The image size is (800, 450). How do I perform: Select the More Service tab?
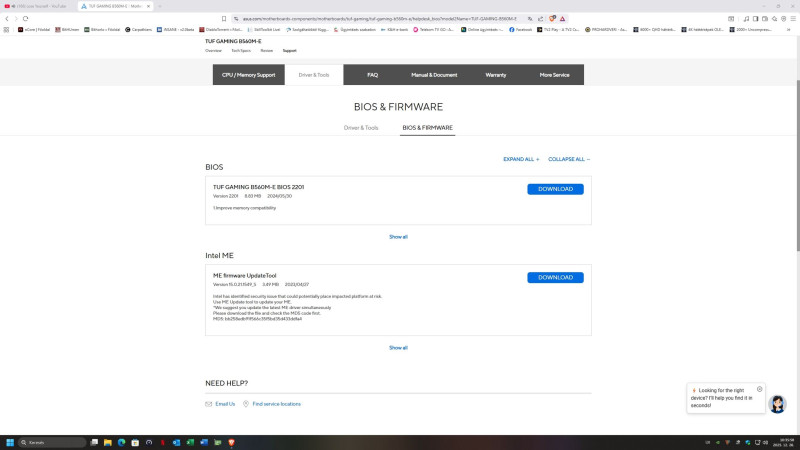[x=554, y=74]
